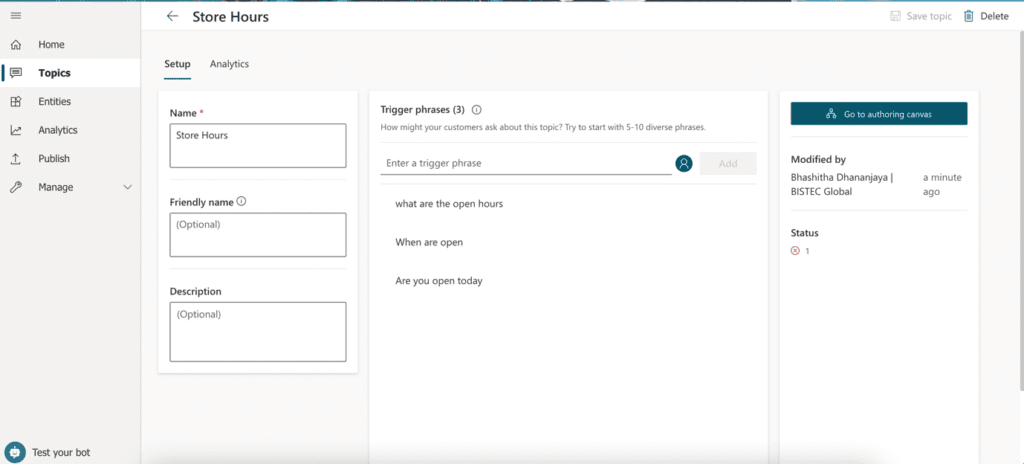
Task: Click the Publish upload arrow icon
Action: click(16, 159)
